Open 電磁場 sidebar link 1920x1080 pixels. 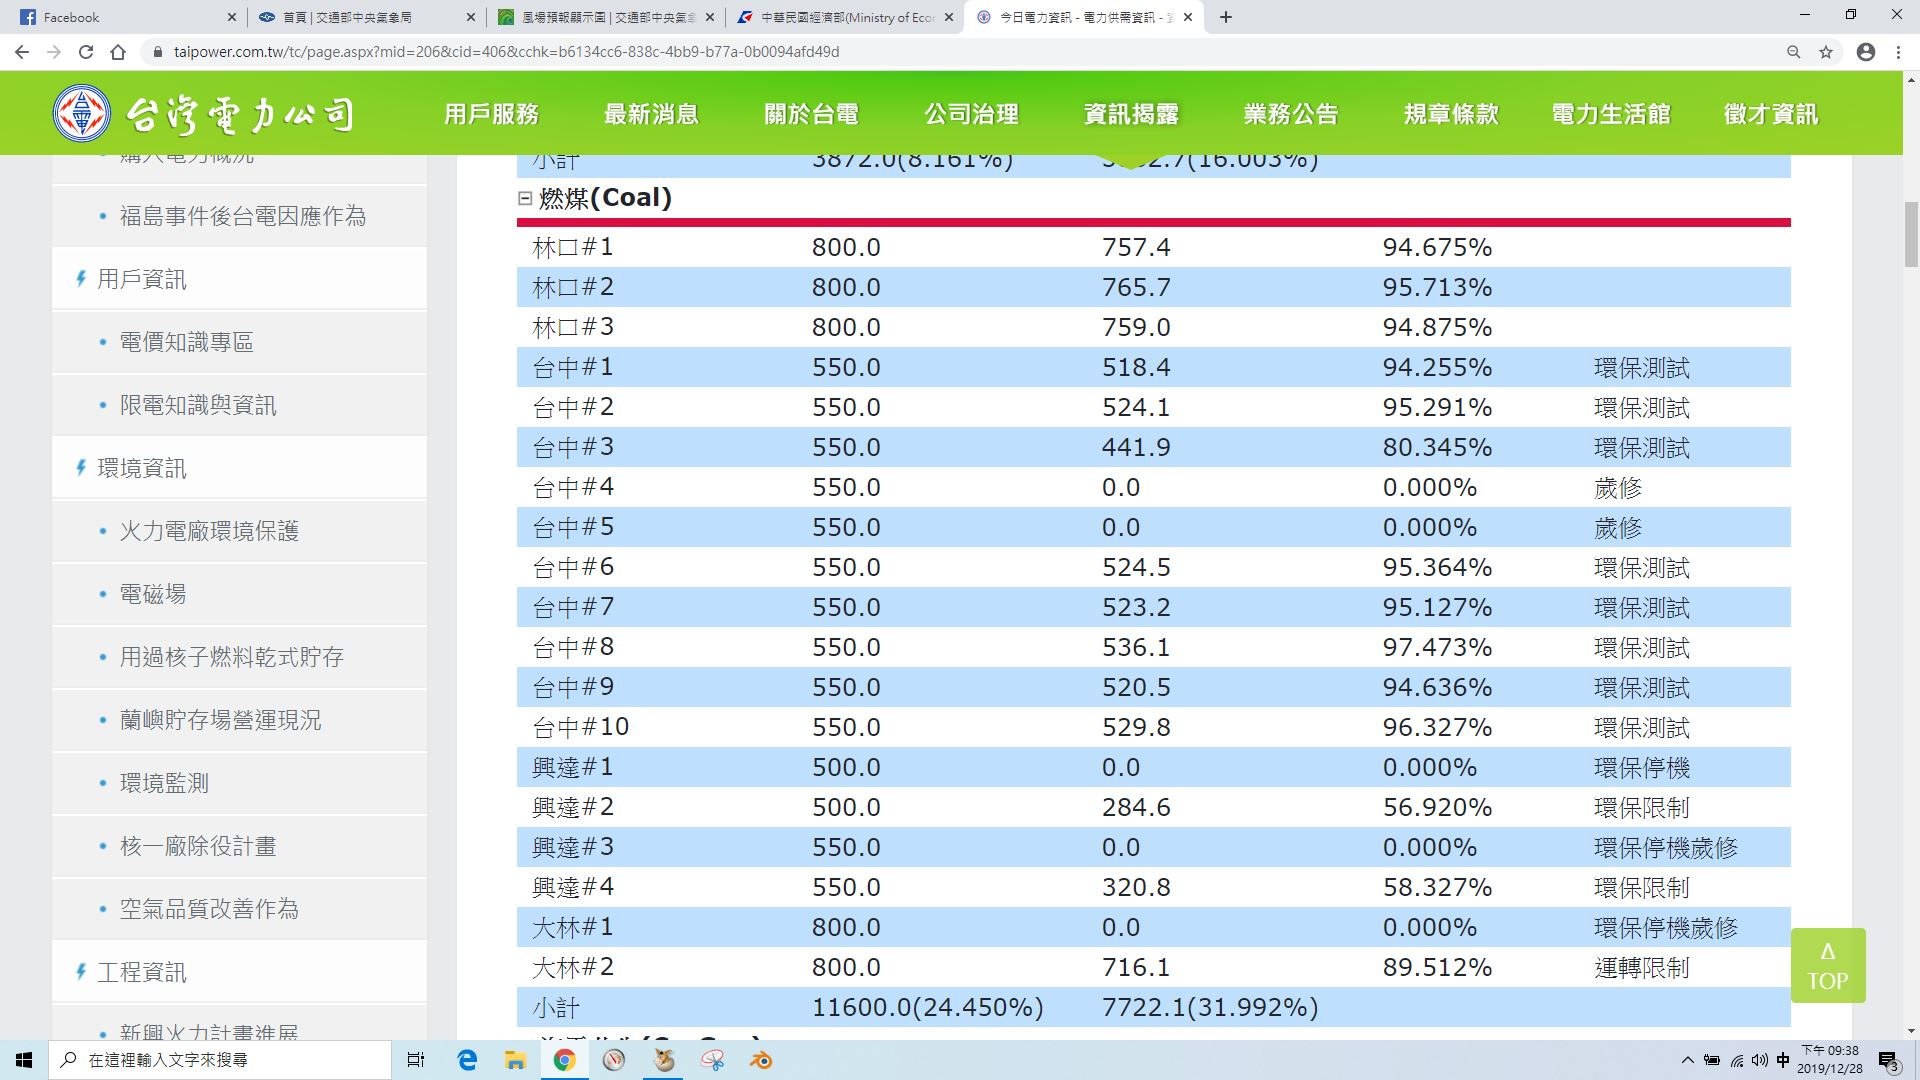click(x=153, y=594)
